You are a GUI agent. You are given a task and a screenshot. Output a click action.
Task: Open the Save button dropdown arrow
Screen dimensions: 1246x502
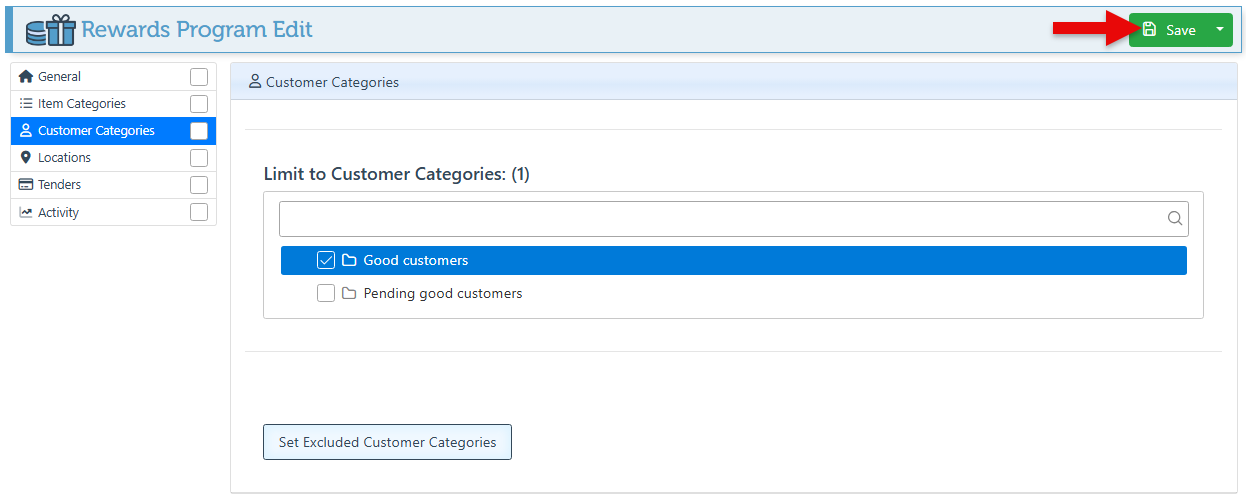(1220, 30)
